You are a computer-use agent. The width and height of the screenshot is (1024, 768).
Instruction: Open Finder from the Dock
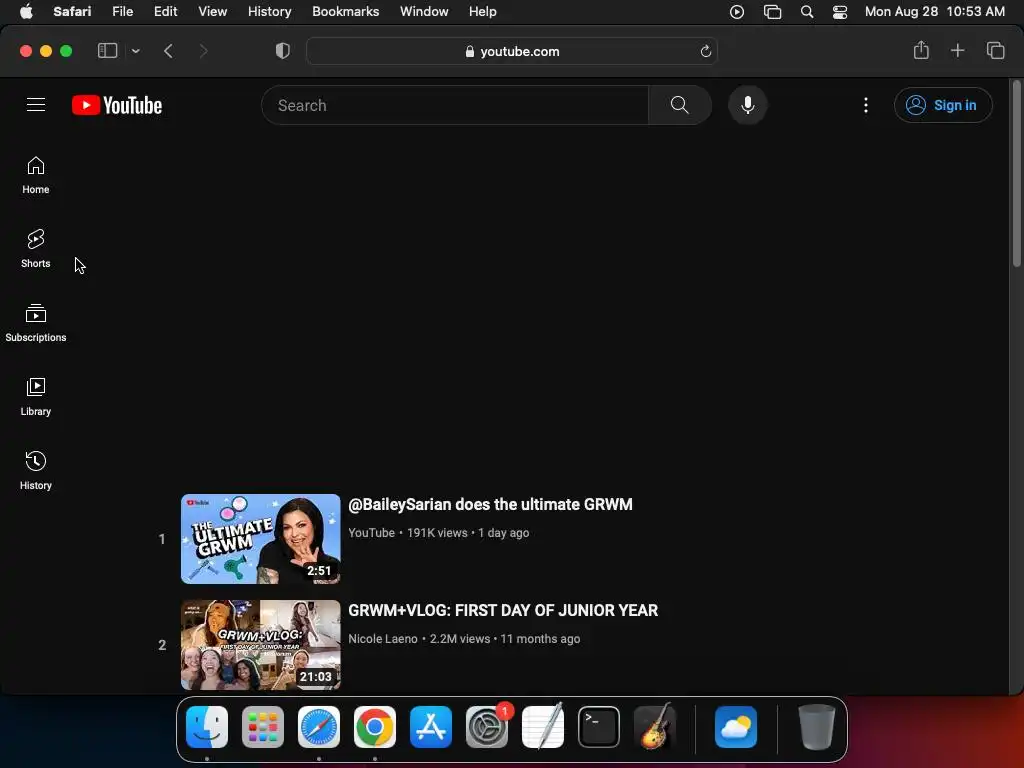[x=207, y=727]
